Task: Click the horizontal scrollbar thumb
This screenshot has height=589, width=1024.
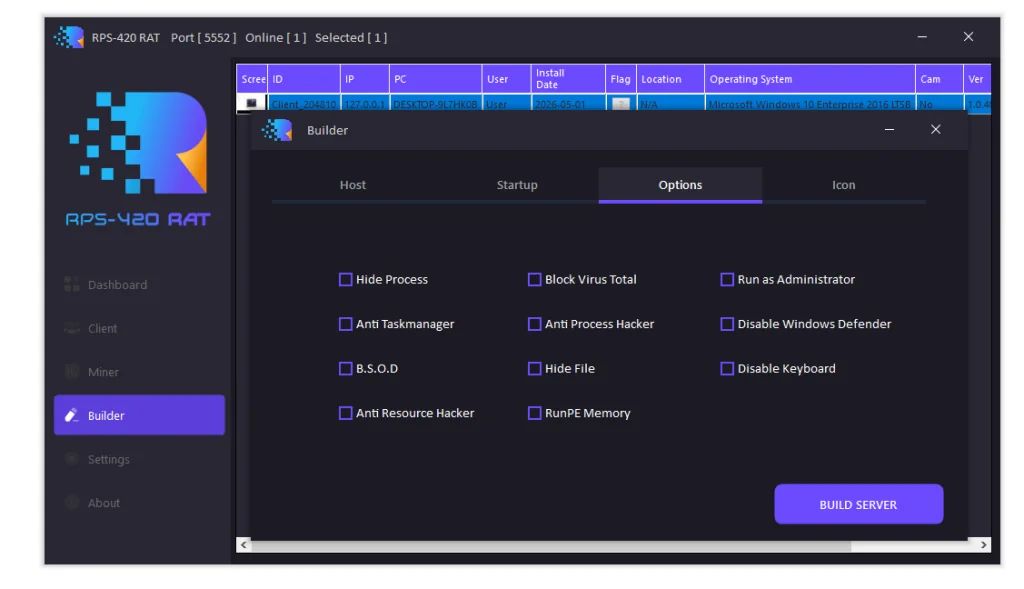Action: pyautogui.click(x=551, y=545)
